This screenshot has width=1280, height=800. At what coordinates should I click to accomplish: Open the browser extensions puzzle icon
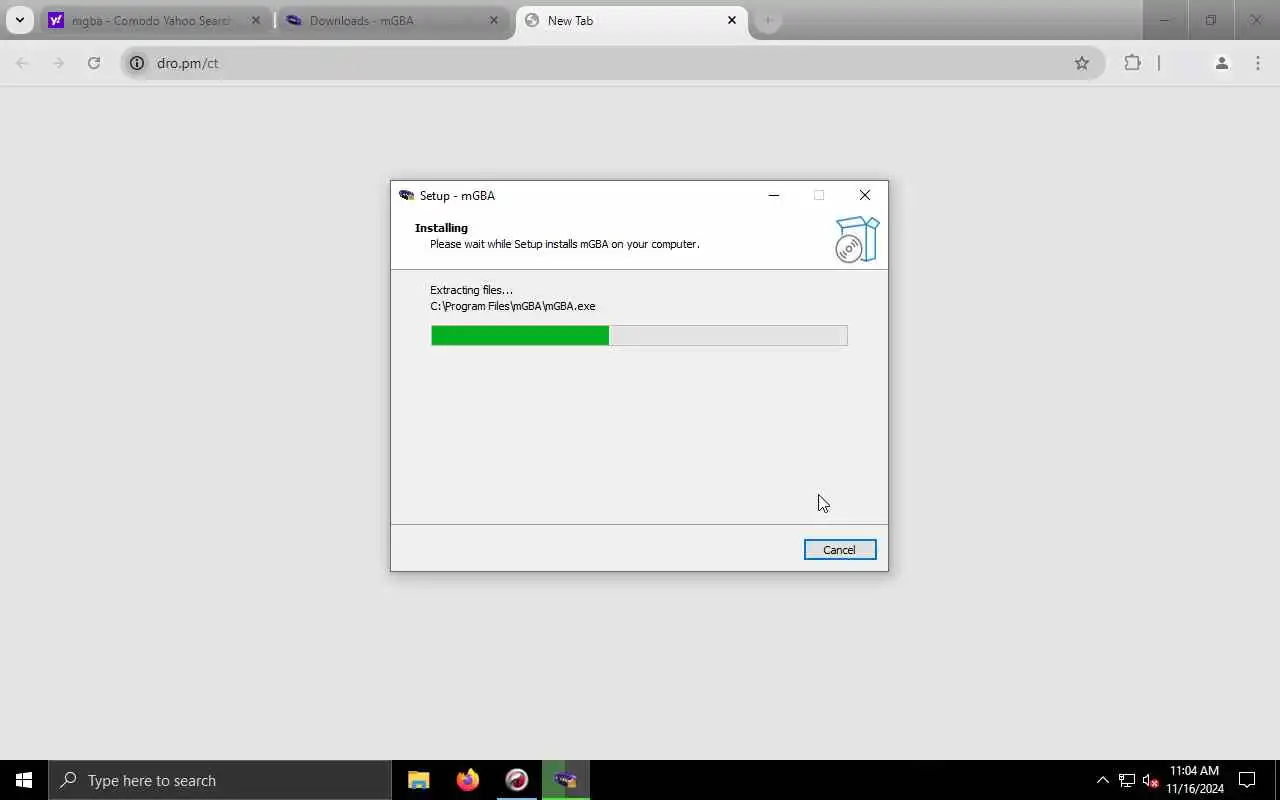(x=1132, y=63)
